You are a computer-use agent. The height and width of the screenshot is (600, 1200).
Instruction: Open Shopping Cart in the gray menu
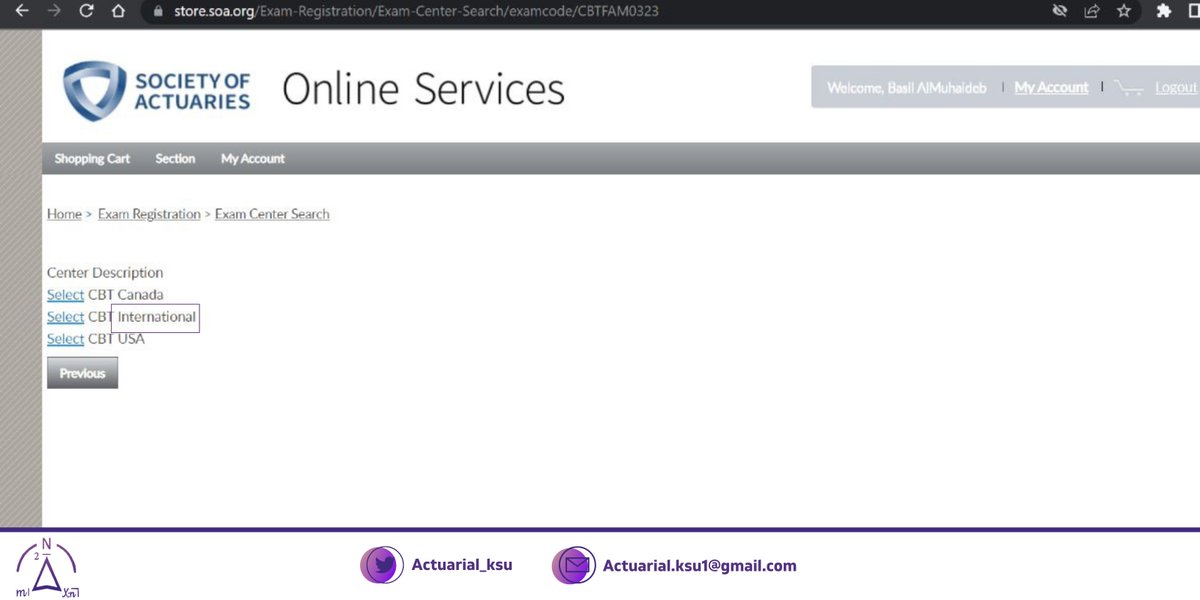92,159
